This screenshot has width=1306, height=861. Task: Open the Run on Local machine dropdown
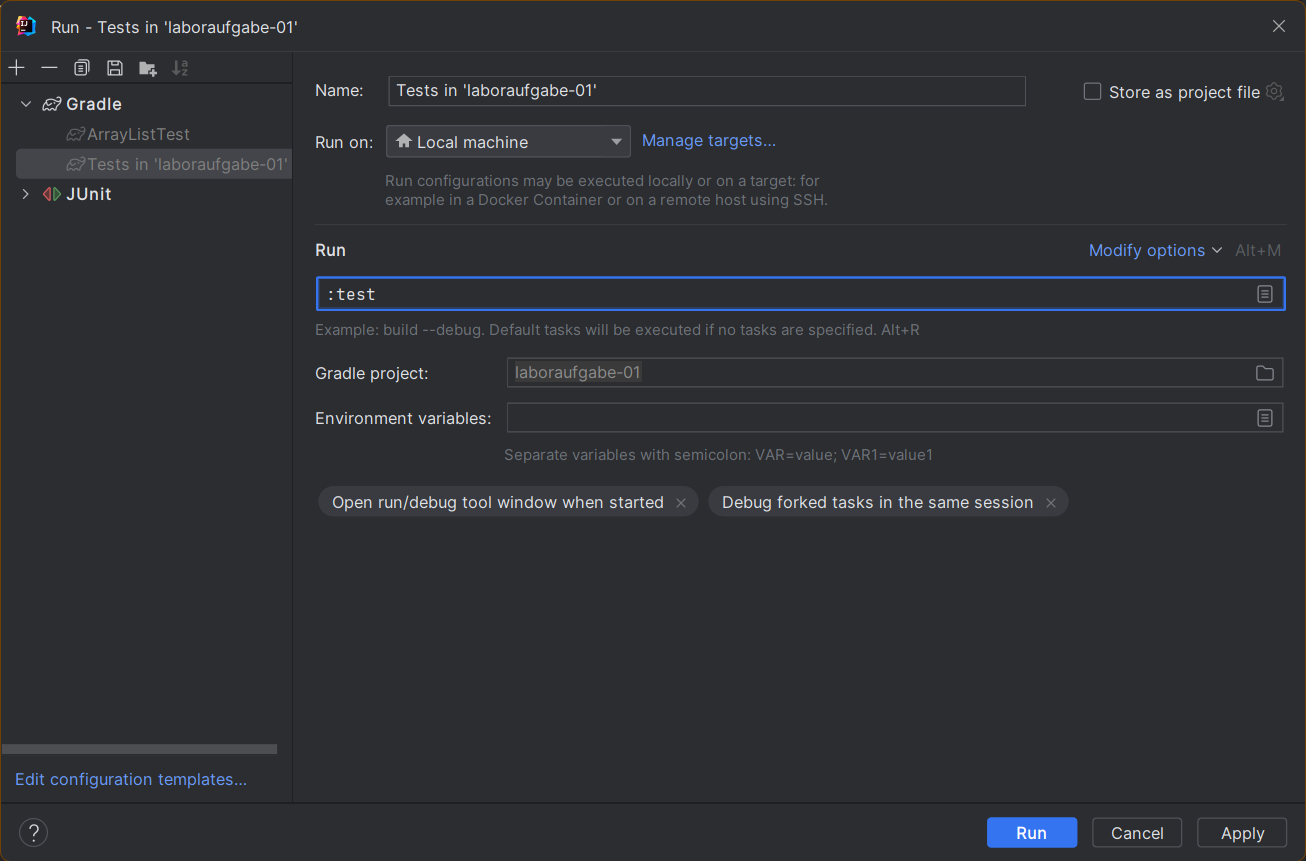(508, 142)
